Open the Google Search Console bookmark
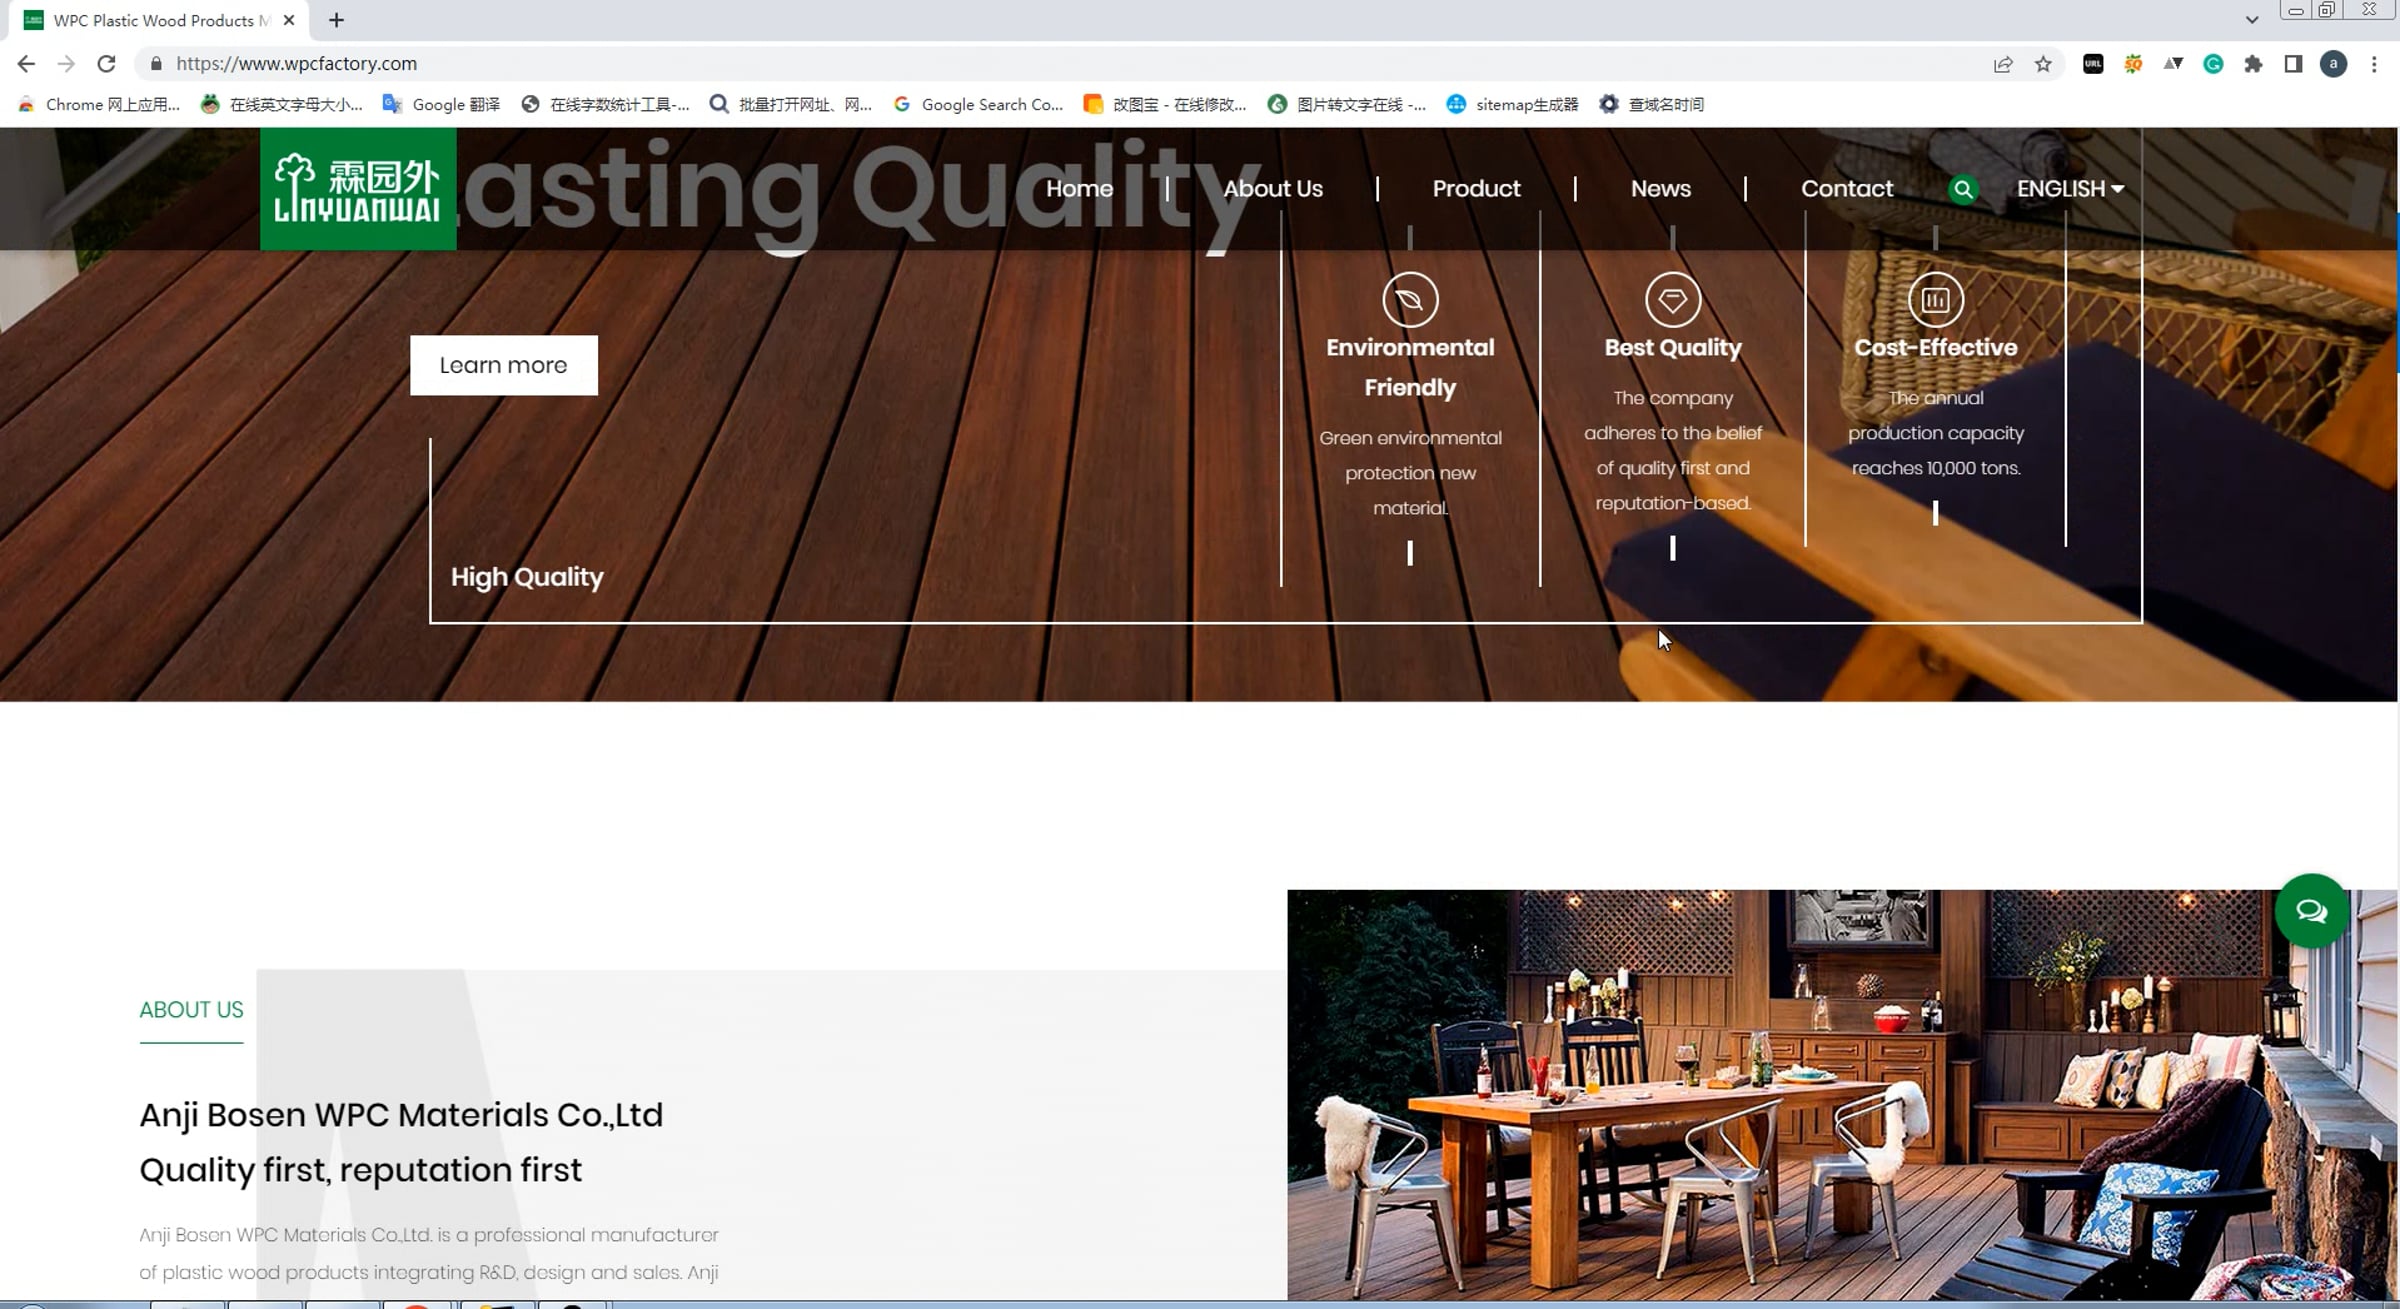 [x=979, y=105]
